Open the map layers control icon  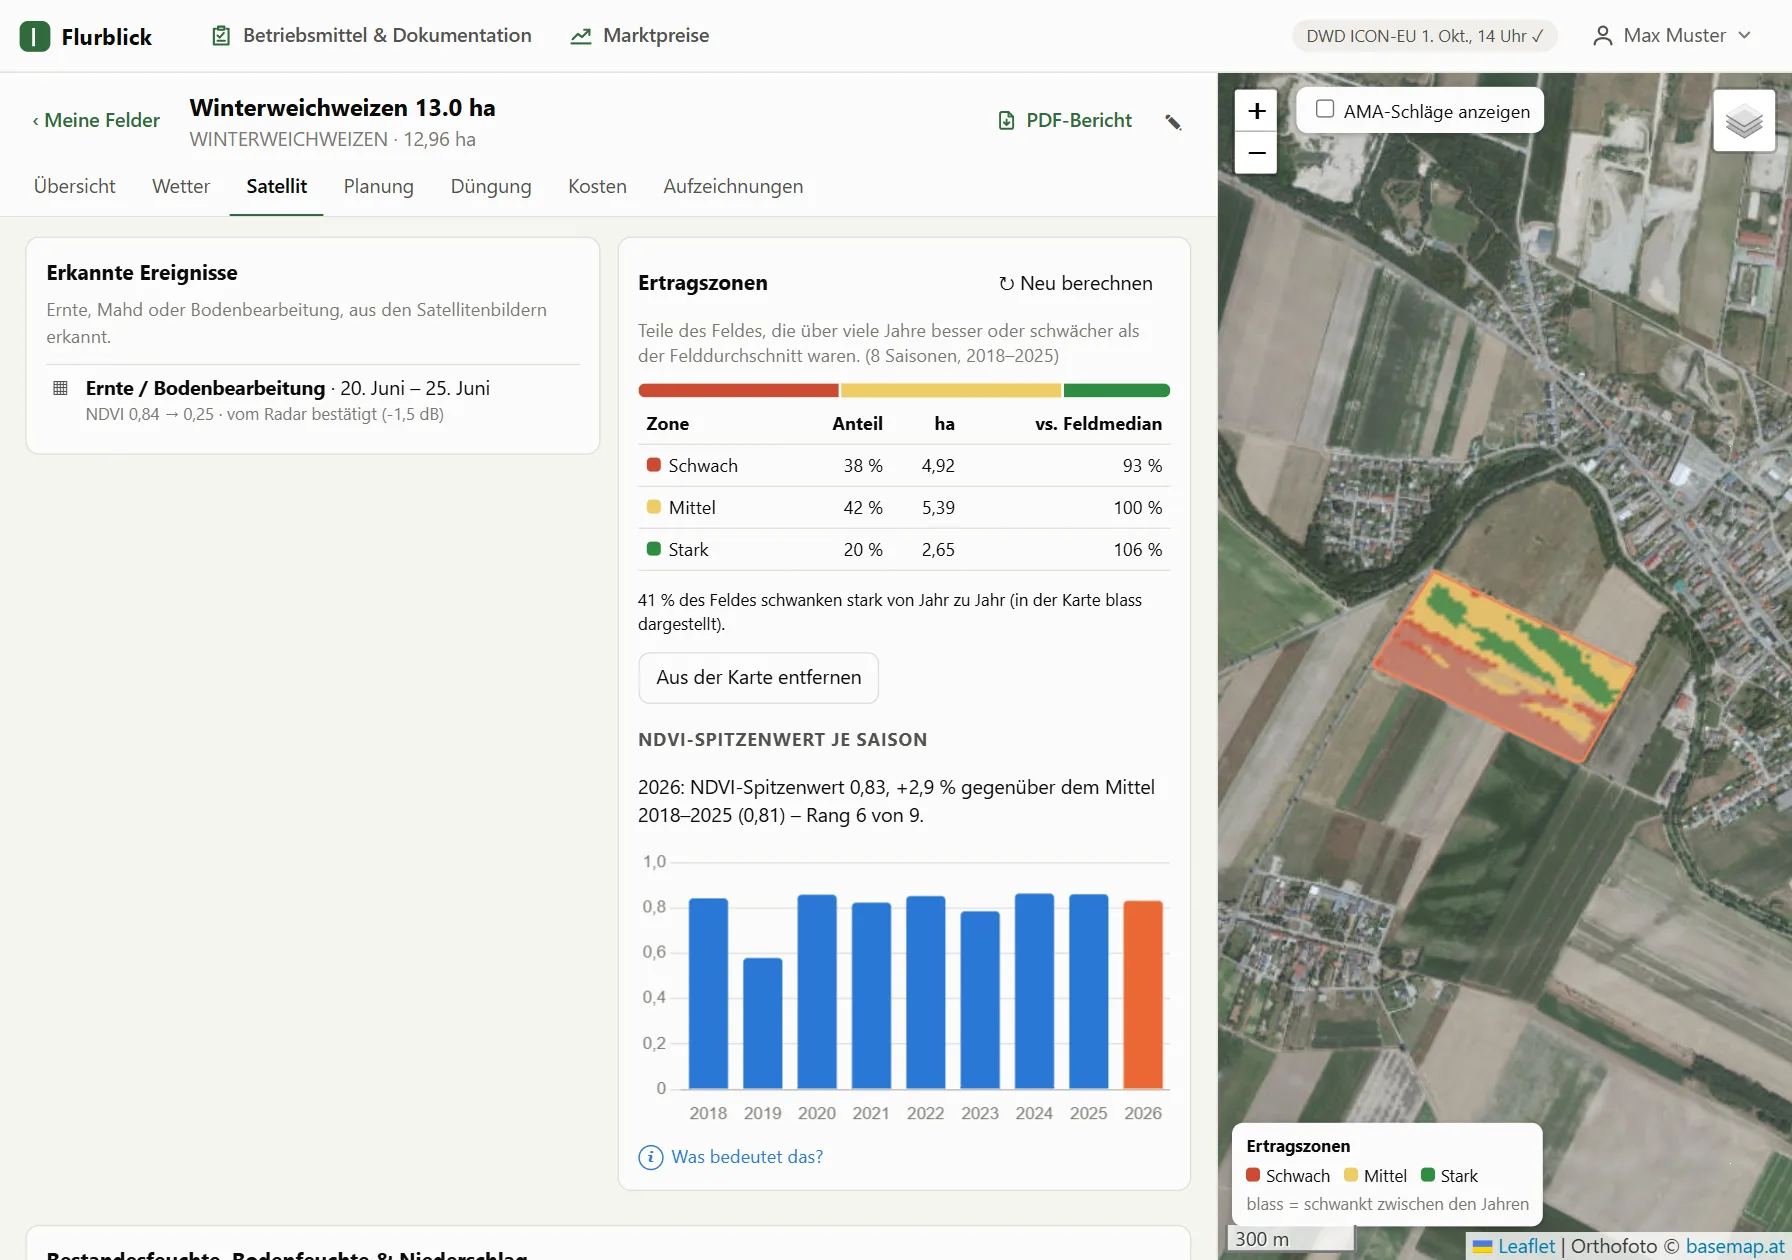pyautogui.click(x=1744, y=121)
